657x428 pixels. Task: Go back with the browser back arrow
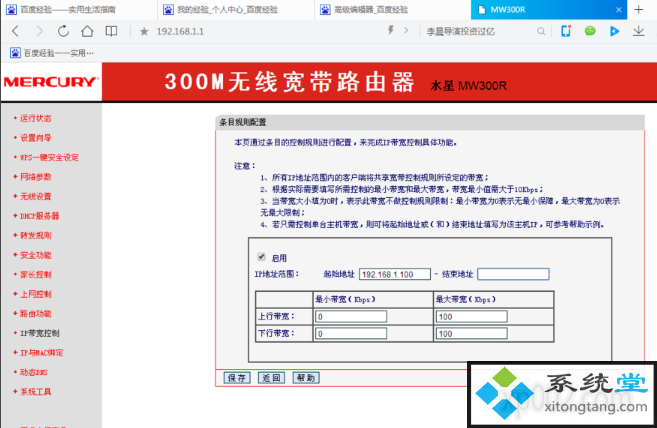click(x=16, y=31)
